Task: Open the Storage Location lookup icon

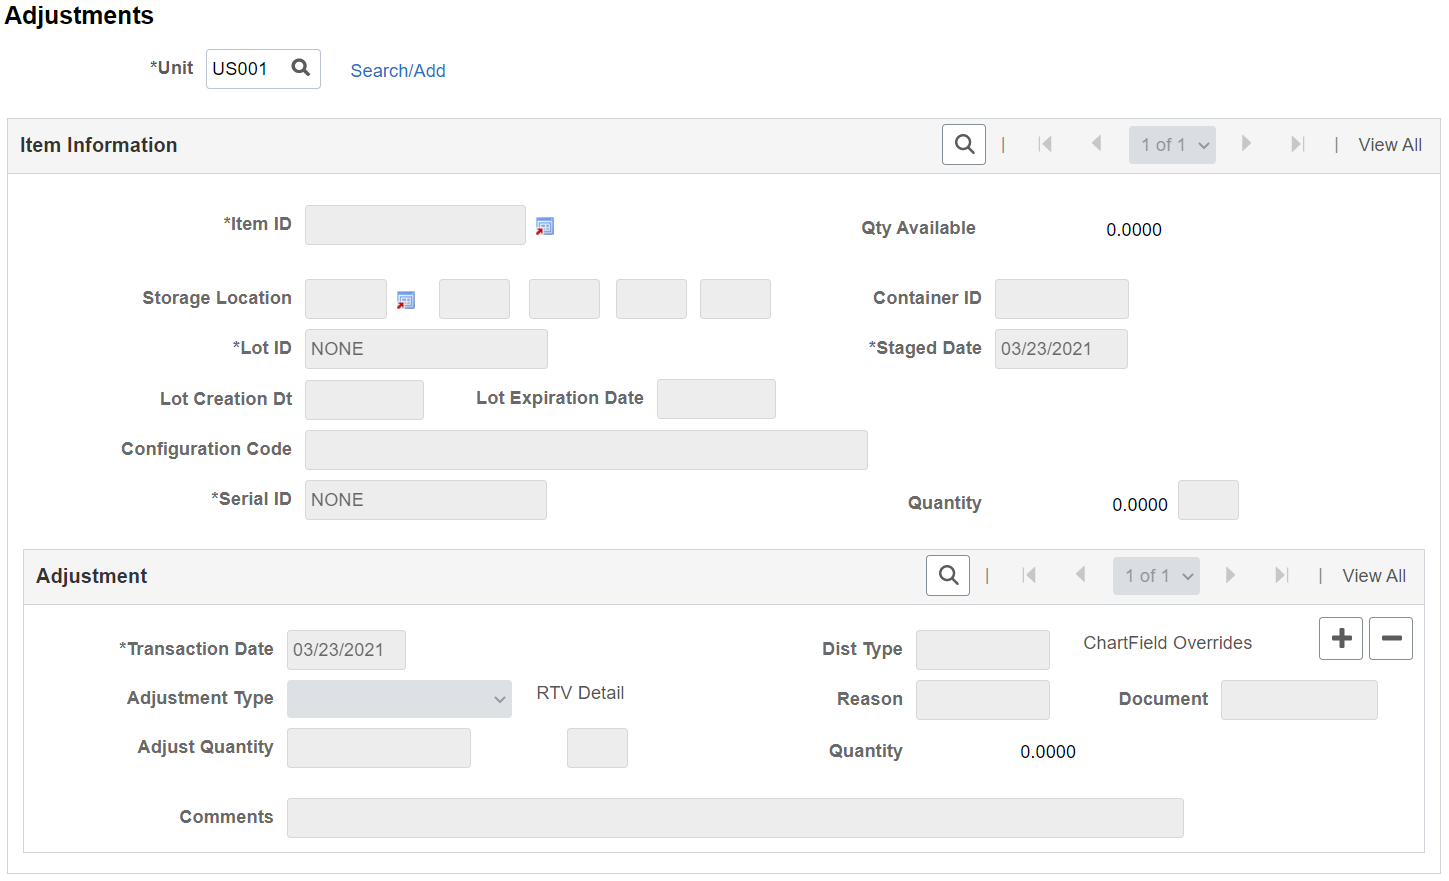Action: pos(406,300)
